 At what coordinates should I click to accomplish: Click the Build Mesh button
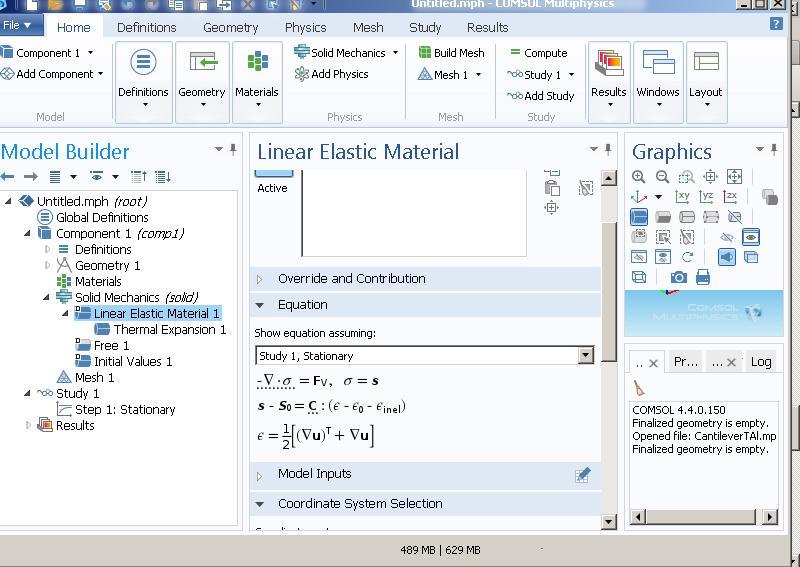[451, 53]
